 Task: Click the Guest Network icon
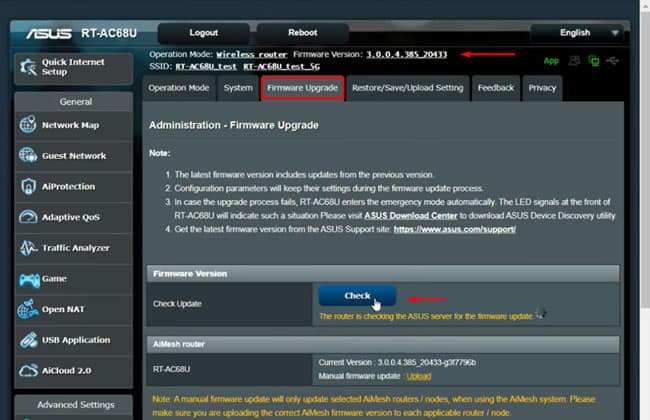pos(28,155)
